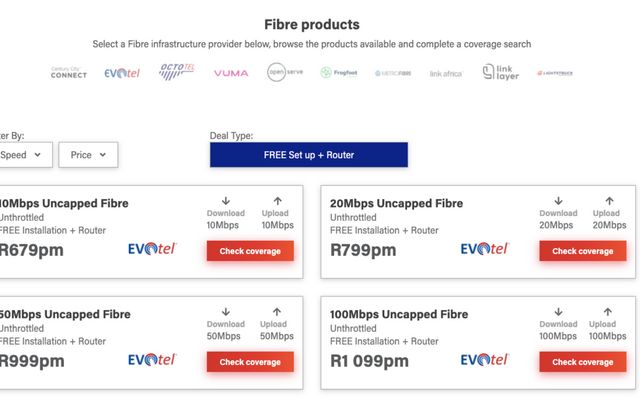Screen dimensions: 640x400
Task: Open the 20Mbps Uncapped Fibre title
Action: point(396,203)
